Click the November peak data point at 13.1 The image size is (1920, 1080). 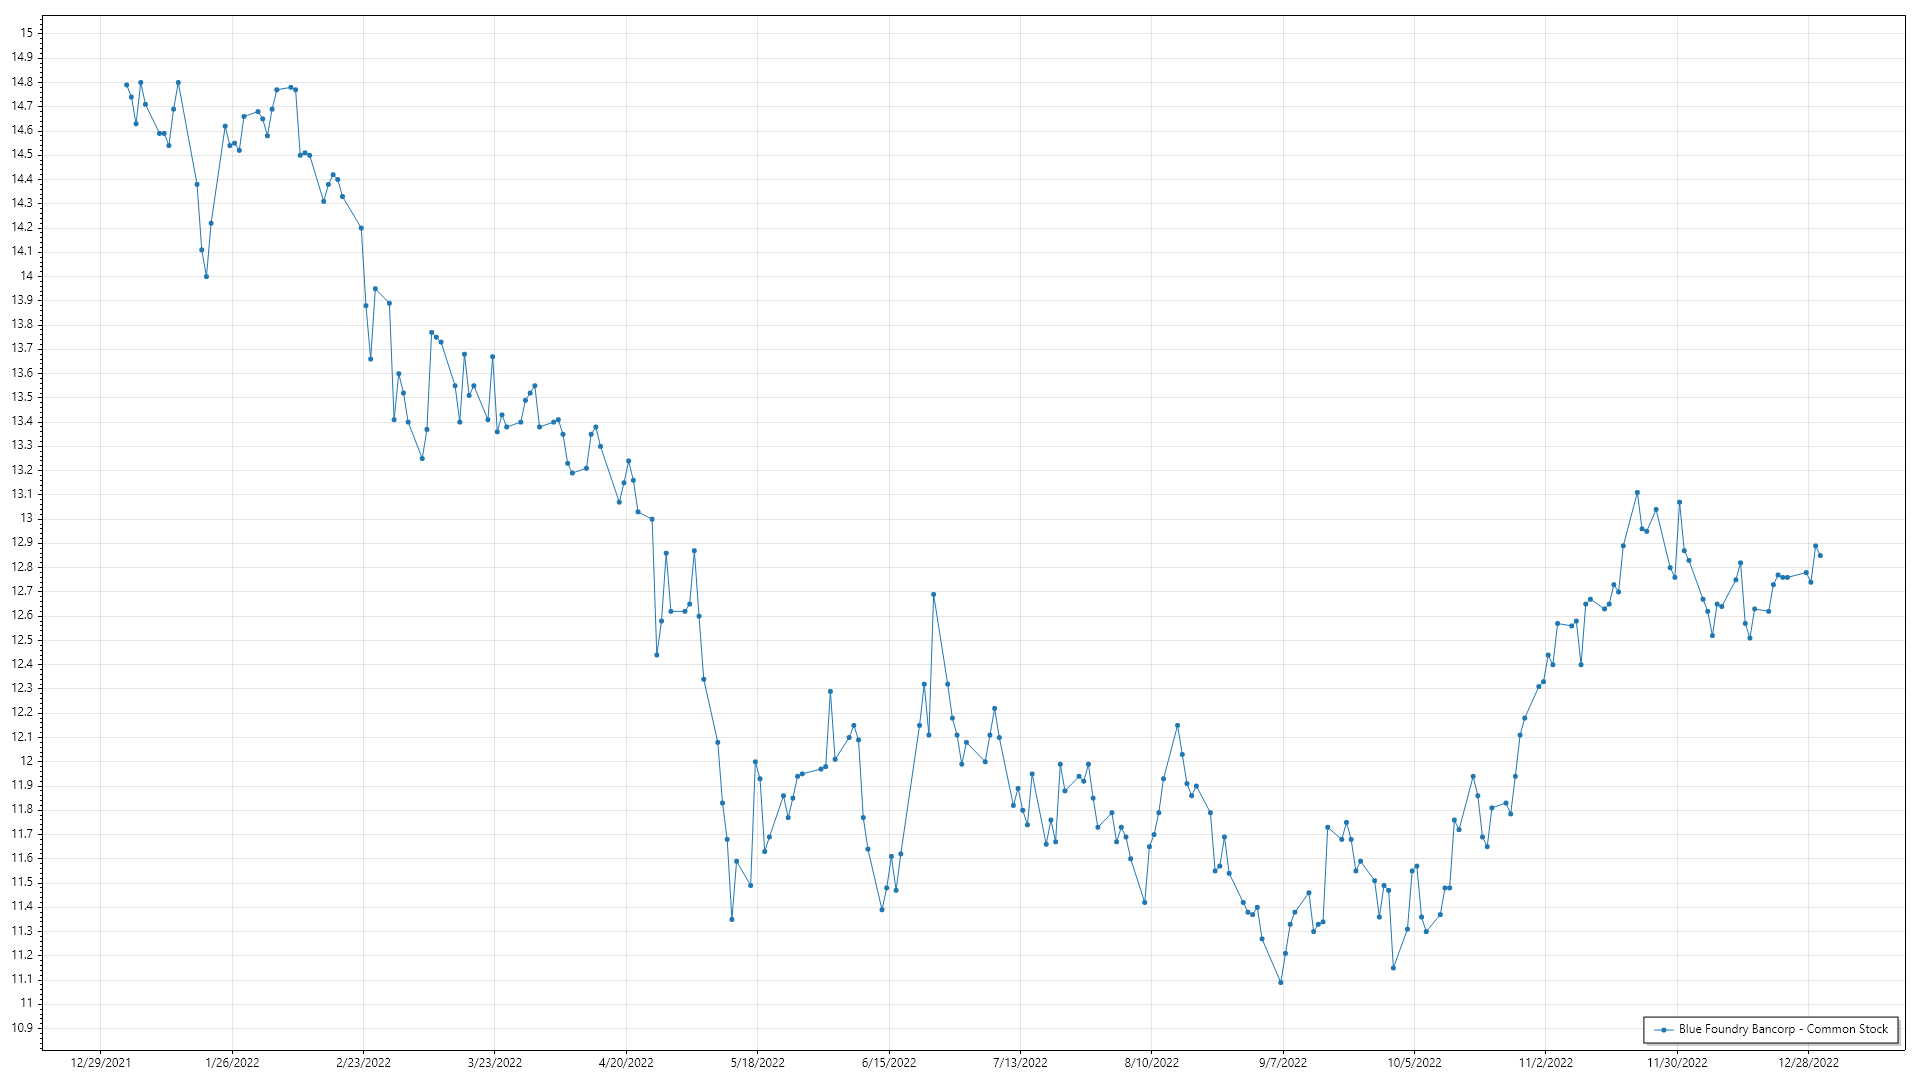pos(1637,492)
